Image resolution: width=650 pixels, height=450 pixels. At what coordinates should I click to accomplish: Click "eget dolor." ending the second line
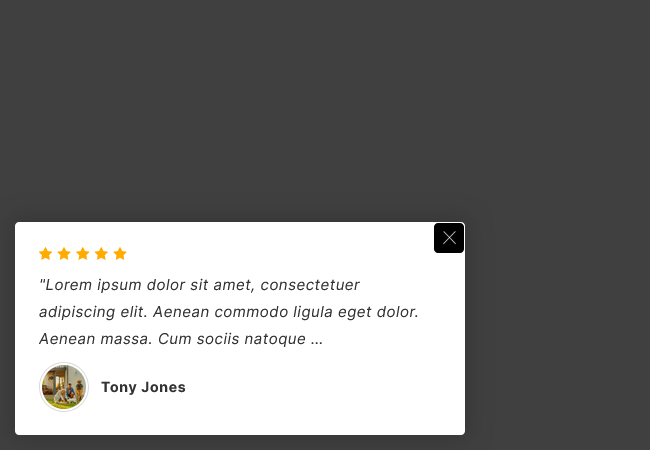393,312
